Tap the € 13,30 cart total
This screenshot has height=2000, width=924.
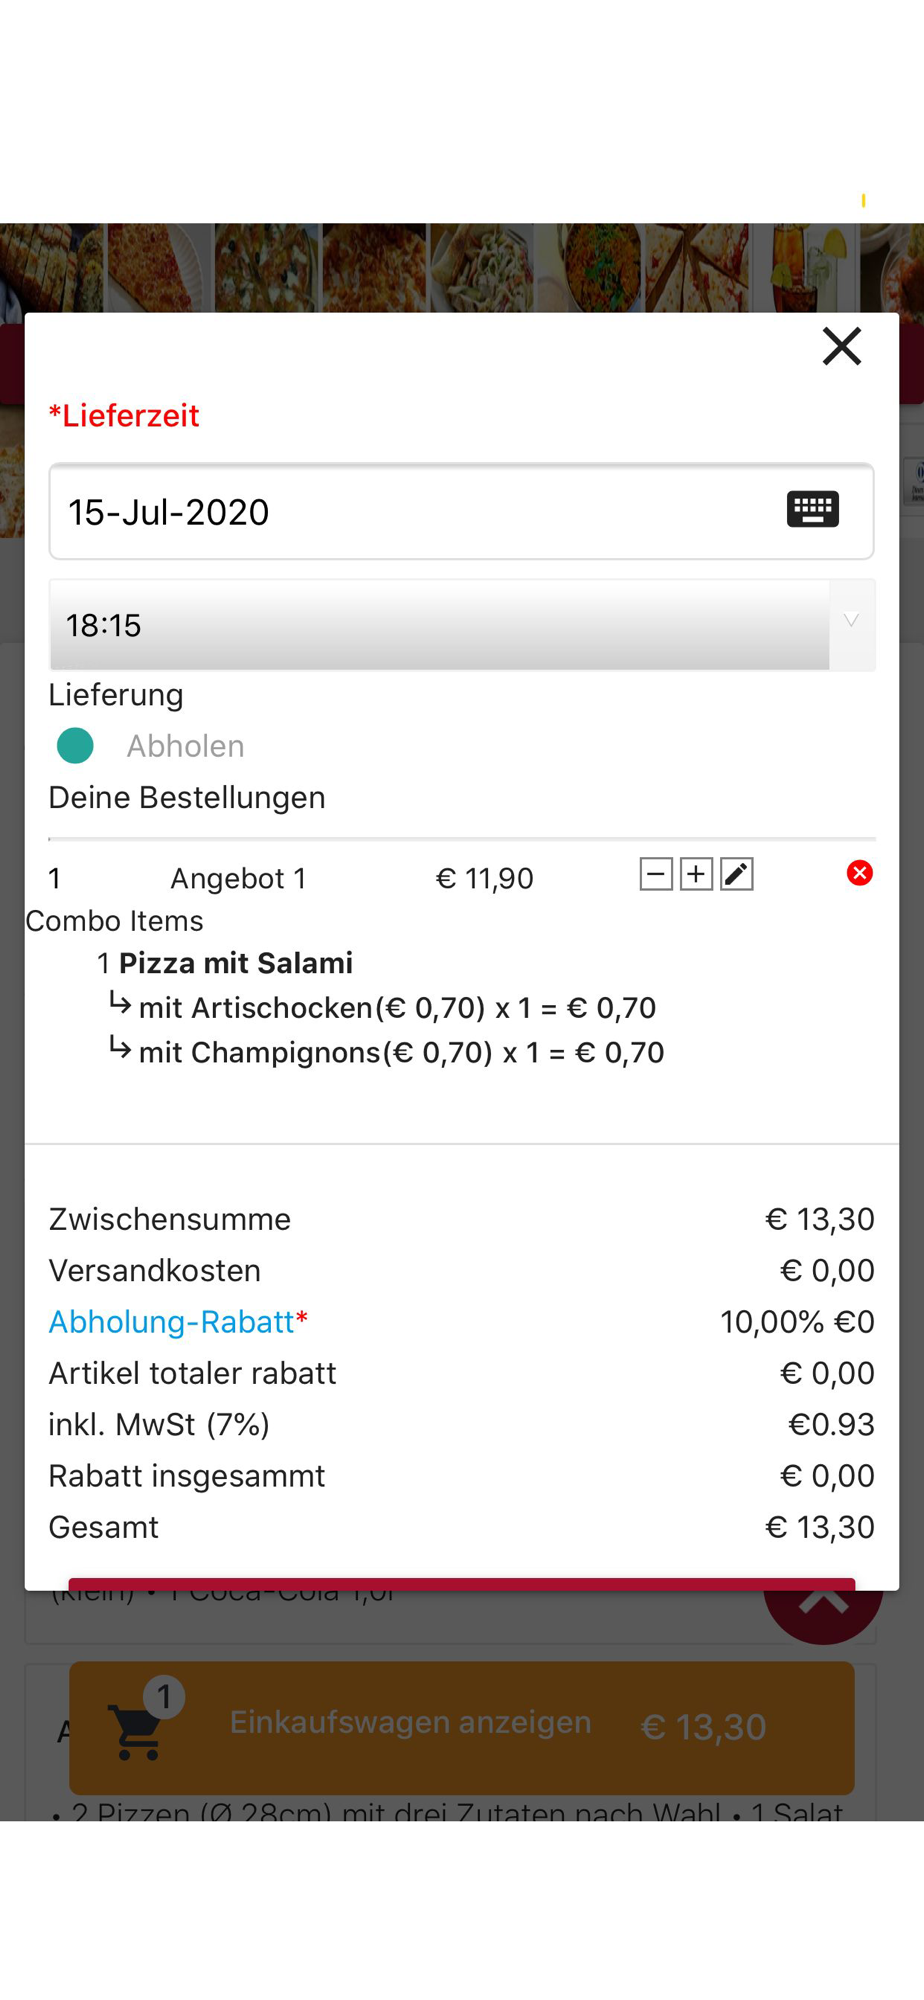[x=703, y=1727]
